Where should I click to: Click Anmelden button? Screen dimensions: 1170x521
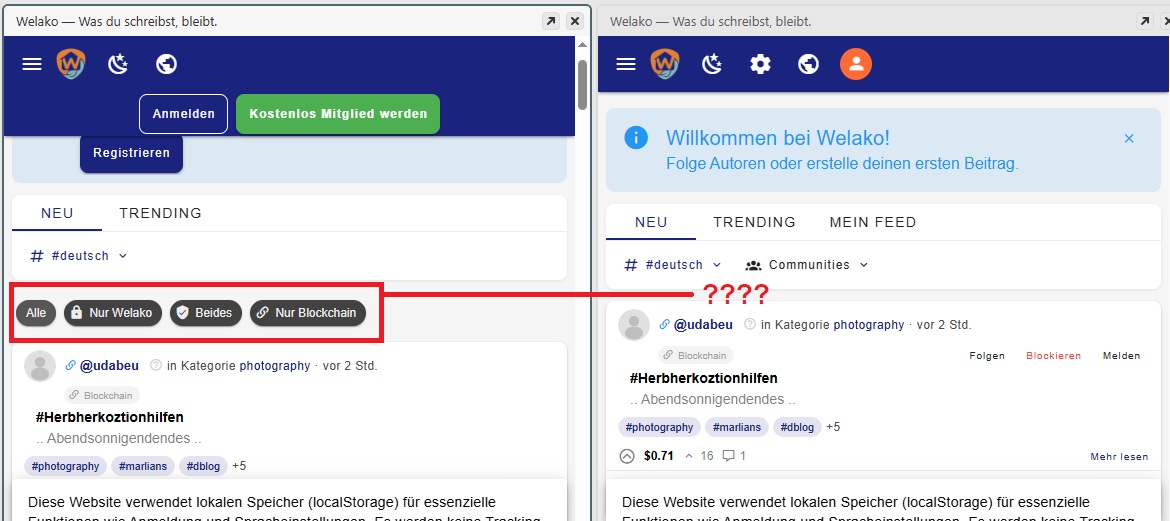pos(184,114)
